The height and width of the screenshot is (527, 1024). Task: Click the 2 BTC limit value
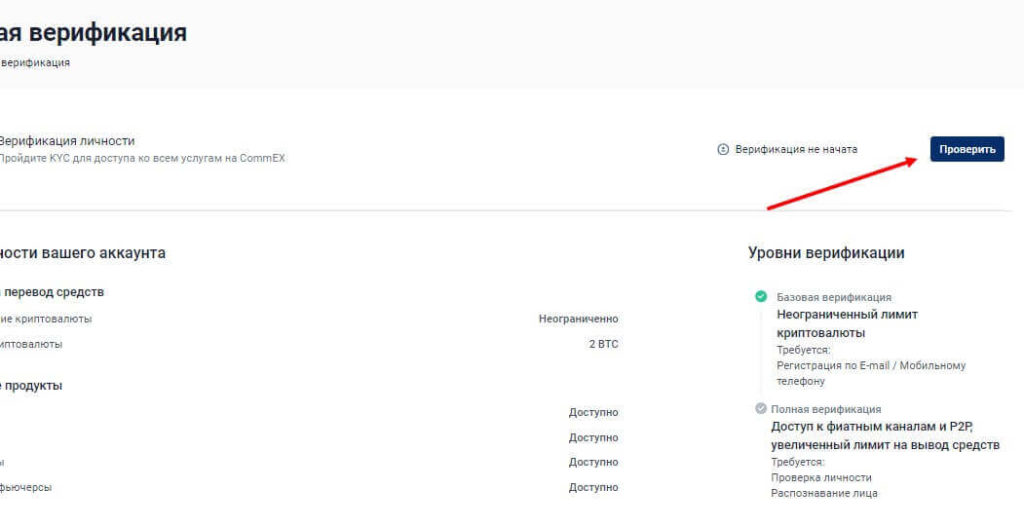pos(603,344)
